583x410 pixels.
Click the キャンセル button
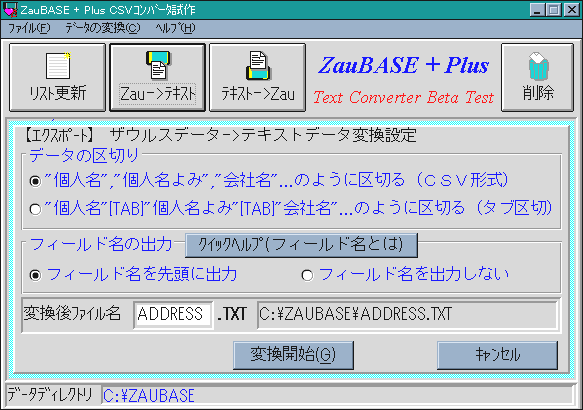pos(497,355)
